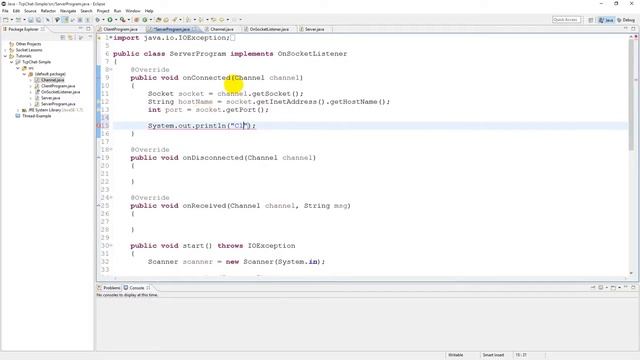Expand the JRE System Library node
The image size is (640, 360).
point(18,110)
